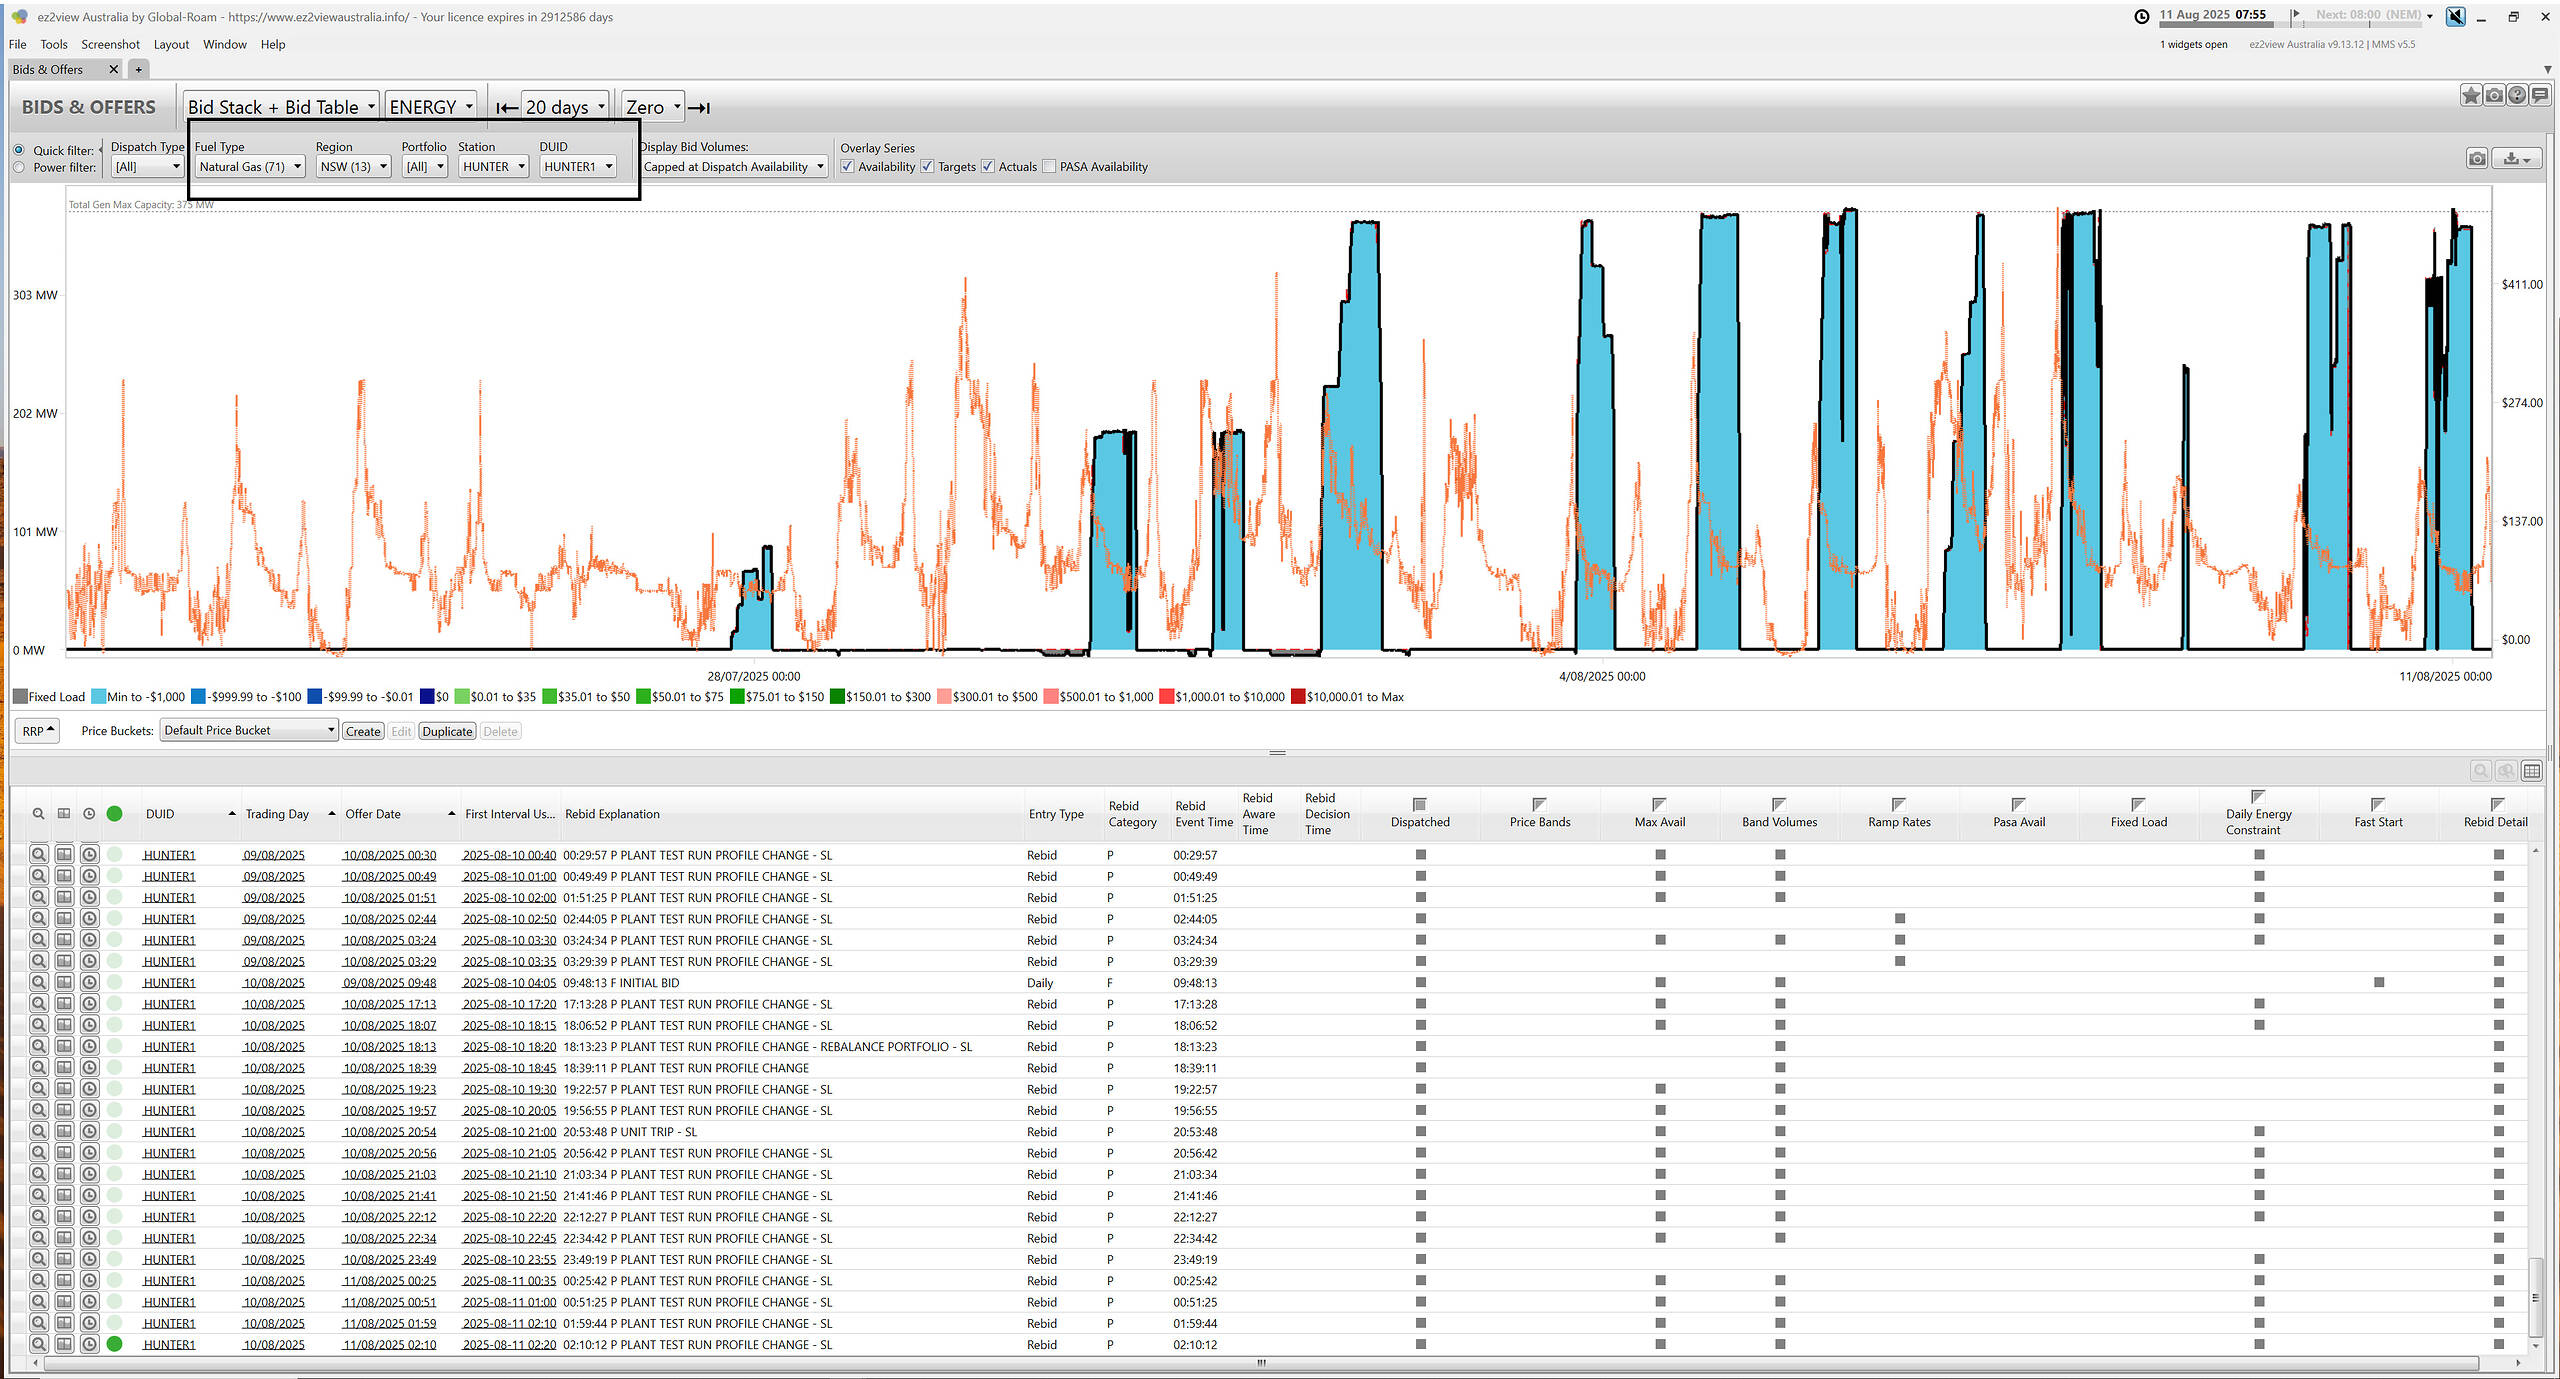Open offer date link 10/08/2025 20:54
The height and width of the screenshot is (1379, 2560).
(x=389, y=1132)
